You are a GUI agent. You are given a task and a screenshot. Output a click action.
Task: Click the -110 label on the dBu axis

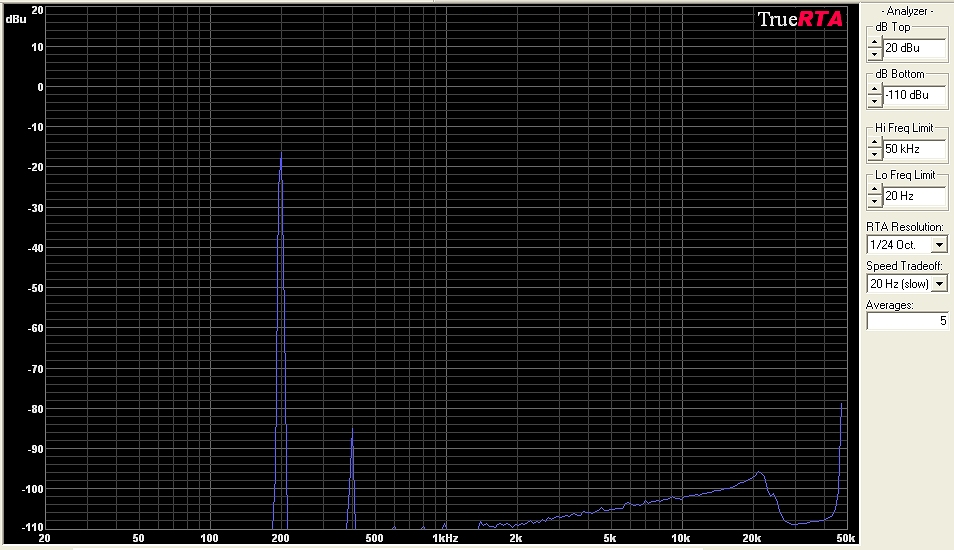pyautogui.click(x=33, y=527)
